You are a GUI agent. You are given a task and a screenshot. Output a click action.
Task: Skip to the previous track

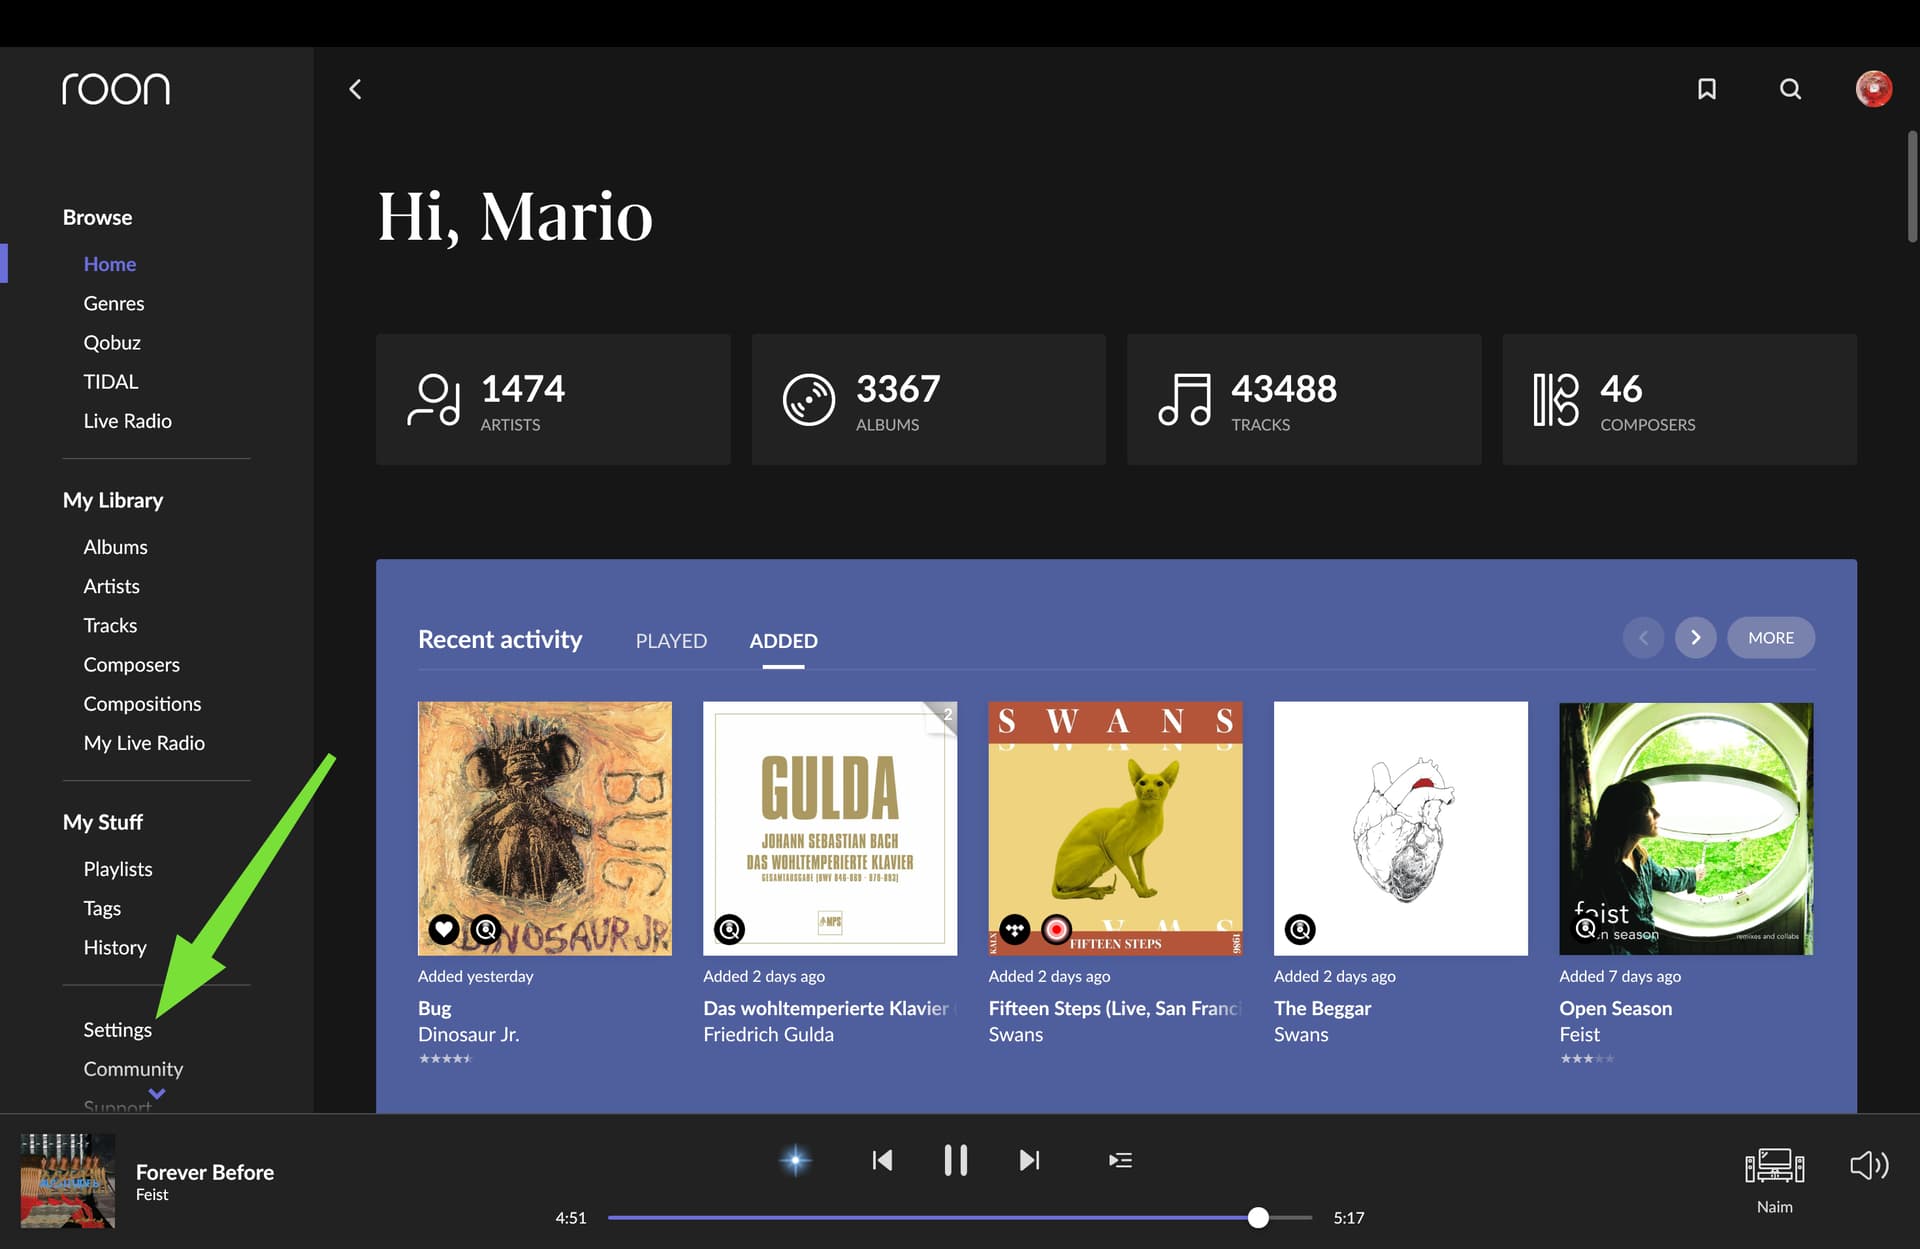click(882, 1160)
